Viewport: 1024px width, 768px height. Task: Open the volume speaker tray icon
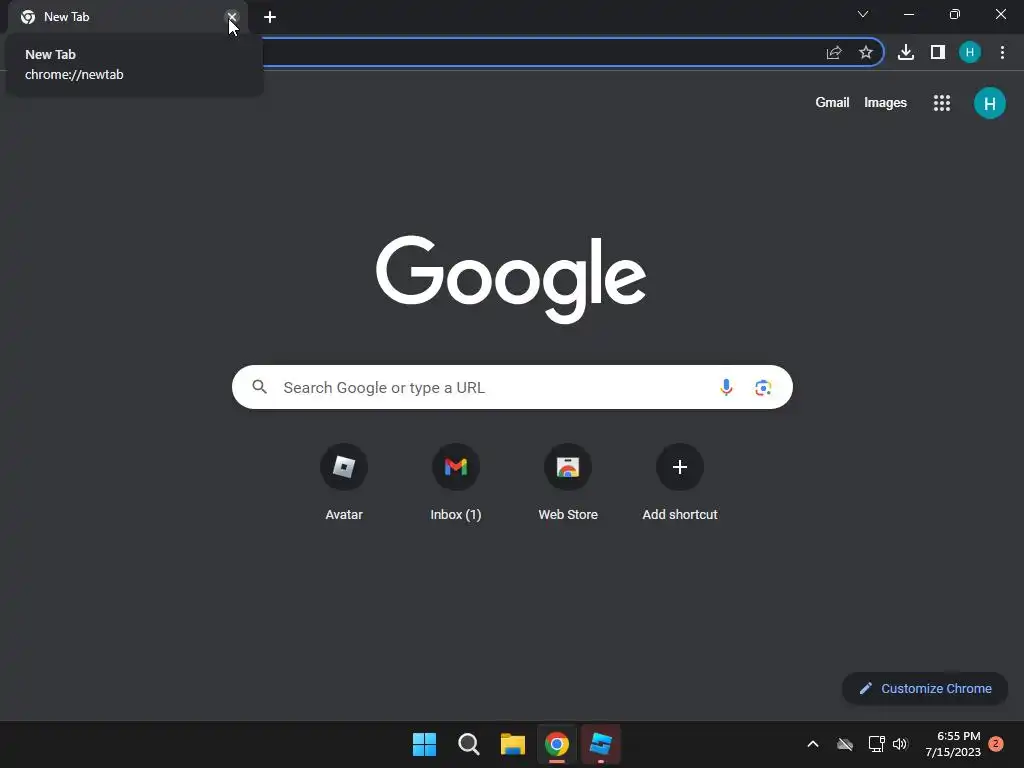tap(900, 744)
